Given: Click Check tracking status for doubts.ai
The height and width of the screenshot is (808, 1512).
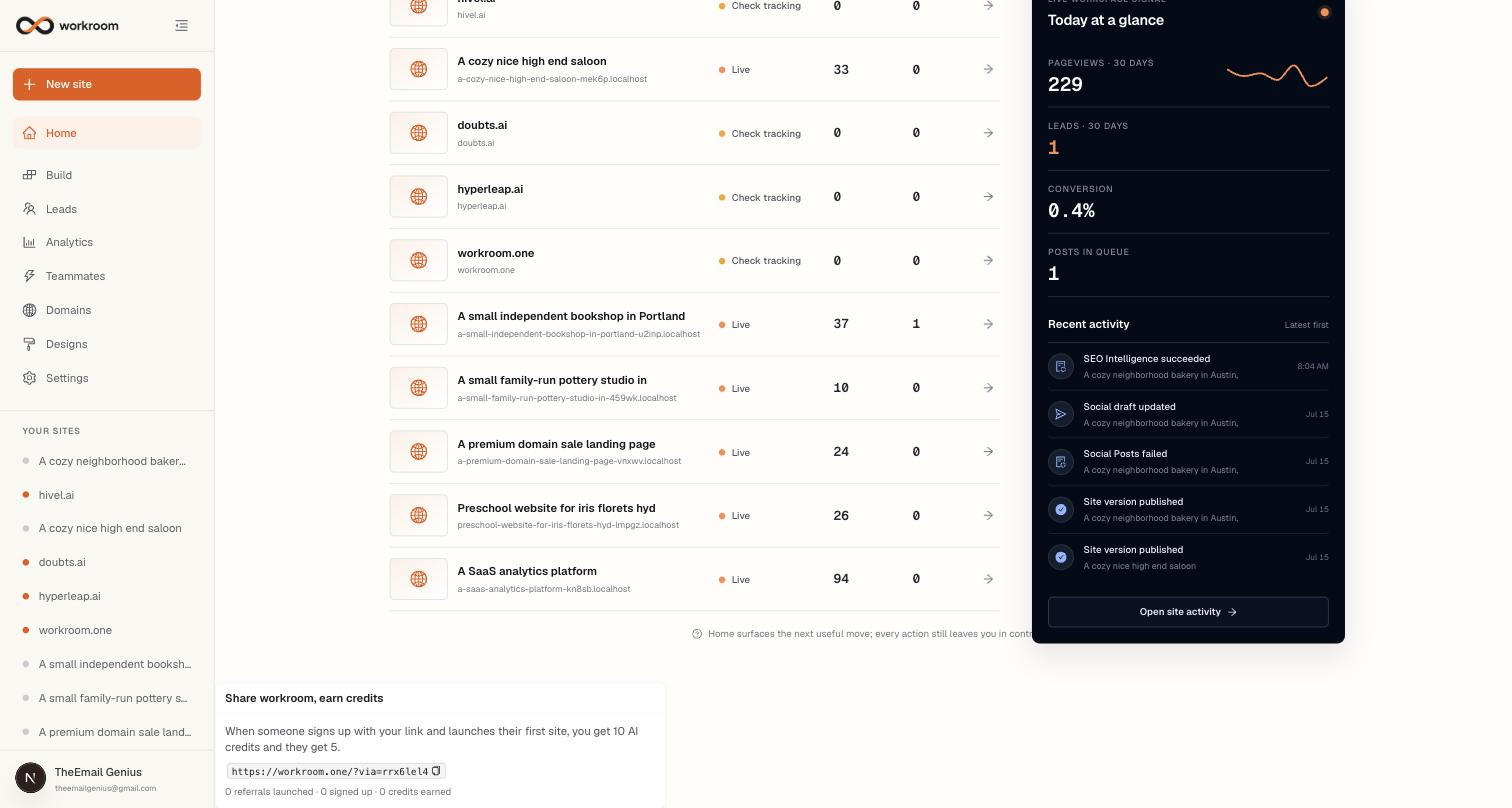Looking at the screenshot, I should coord(760,133).
